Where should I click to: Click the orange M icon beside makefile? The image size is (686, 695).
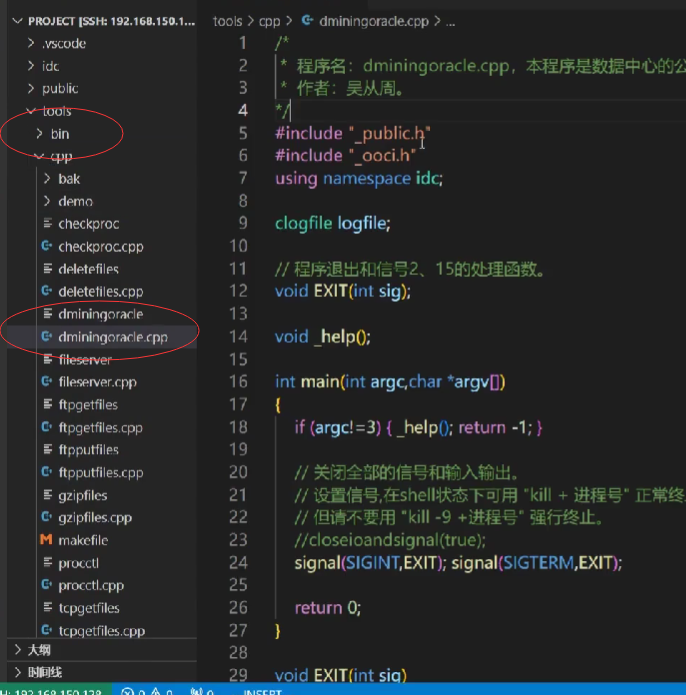tap(46, 540)
